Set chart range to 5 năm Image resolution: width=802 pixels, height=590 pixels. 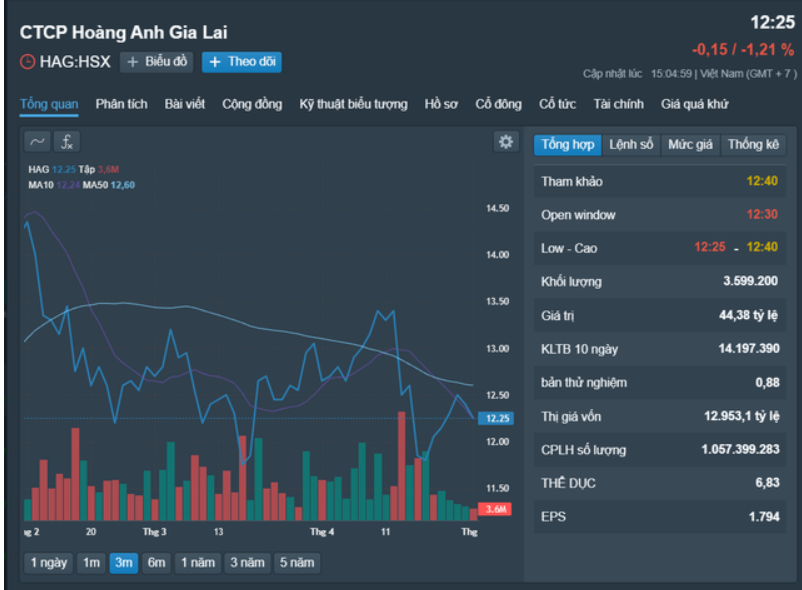(x=297, y=563)
